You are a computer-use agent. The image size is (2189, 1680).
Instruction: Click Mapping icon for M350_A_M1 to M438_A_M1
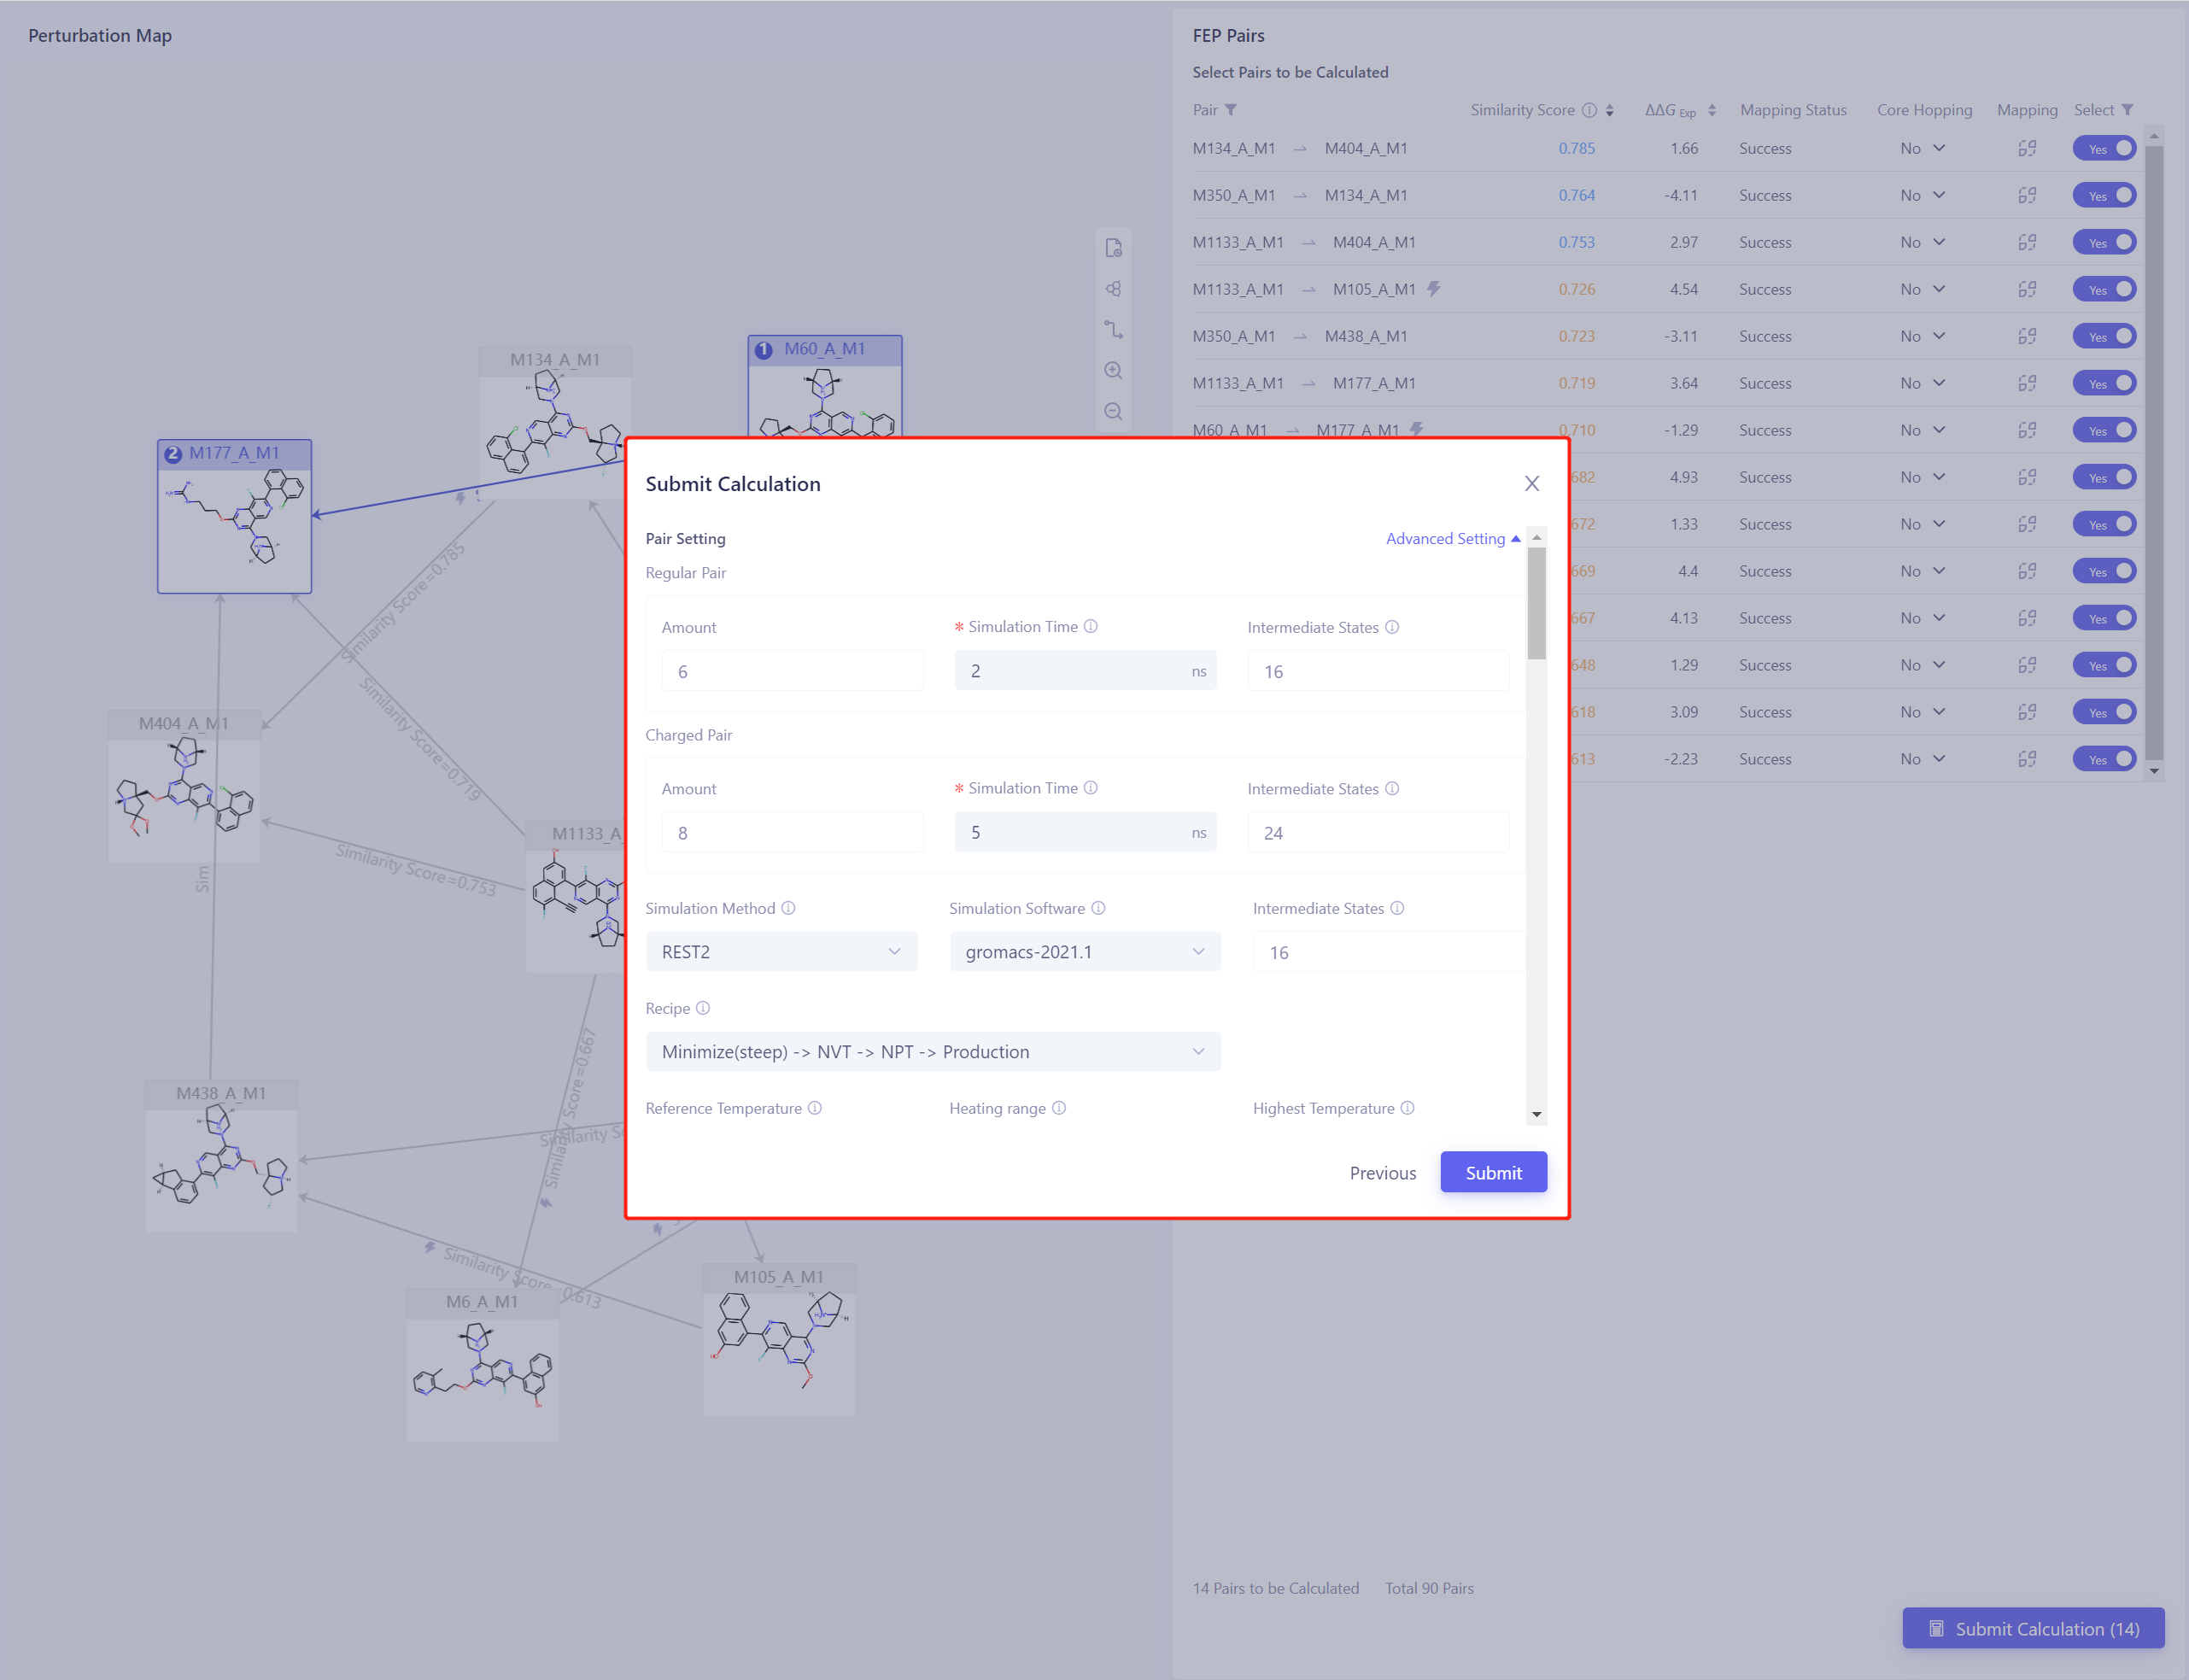point(2027,336)
